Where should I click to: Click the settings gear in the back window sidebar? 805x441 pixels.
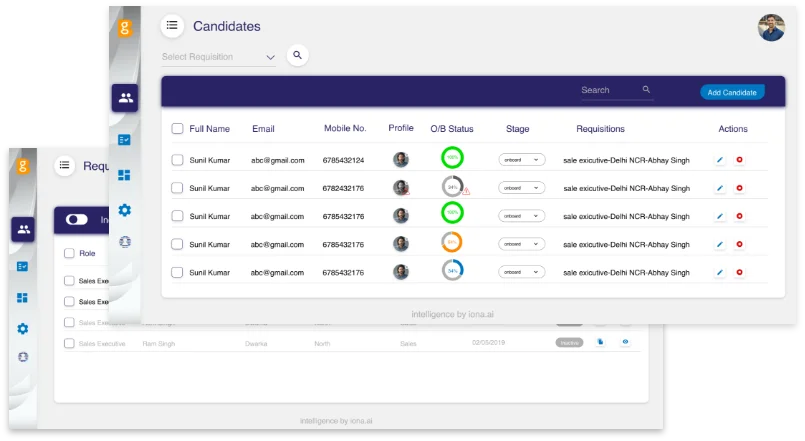click(23, 329)
